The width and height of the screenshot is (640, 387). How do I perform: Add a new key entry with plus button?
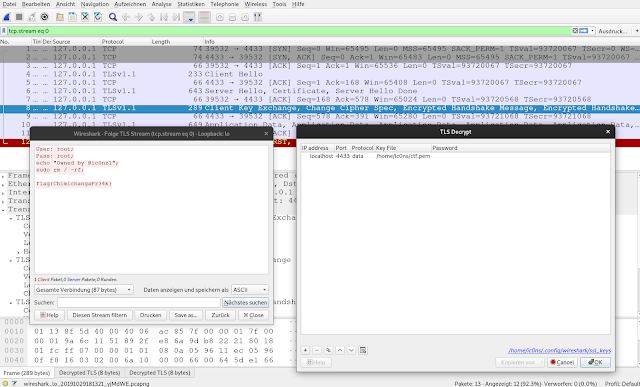pos(305,350)
